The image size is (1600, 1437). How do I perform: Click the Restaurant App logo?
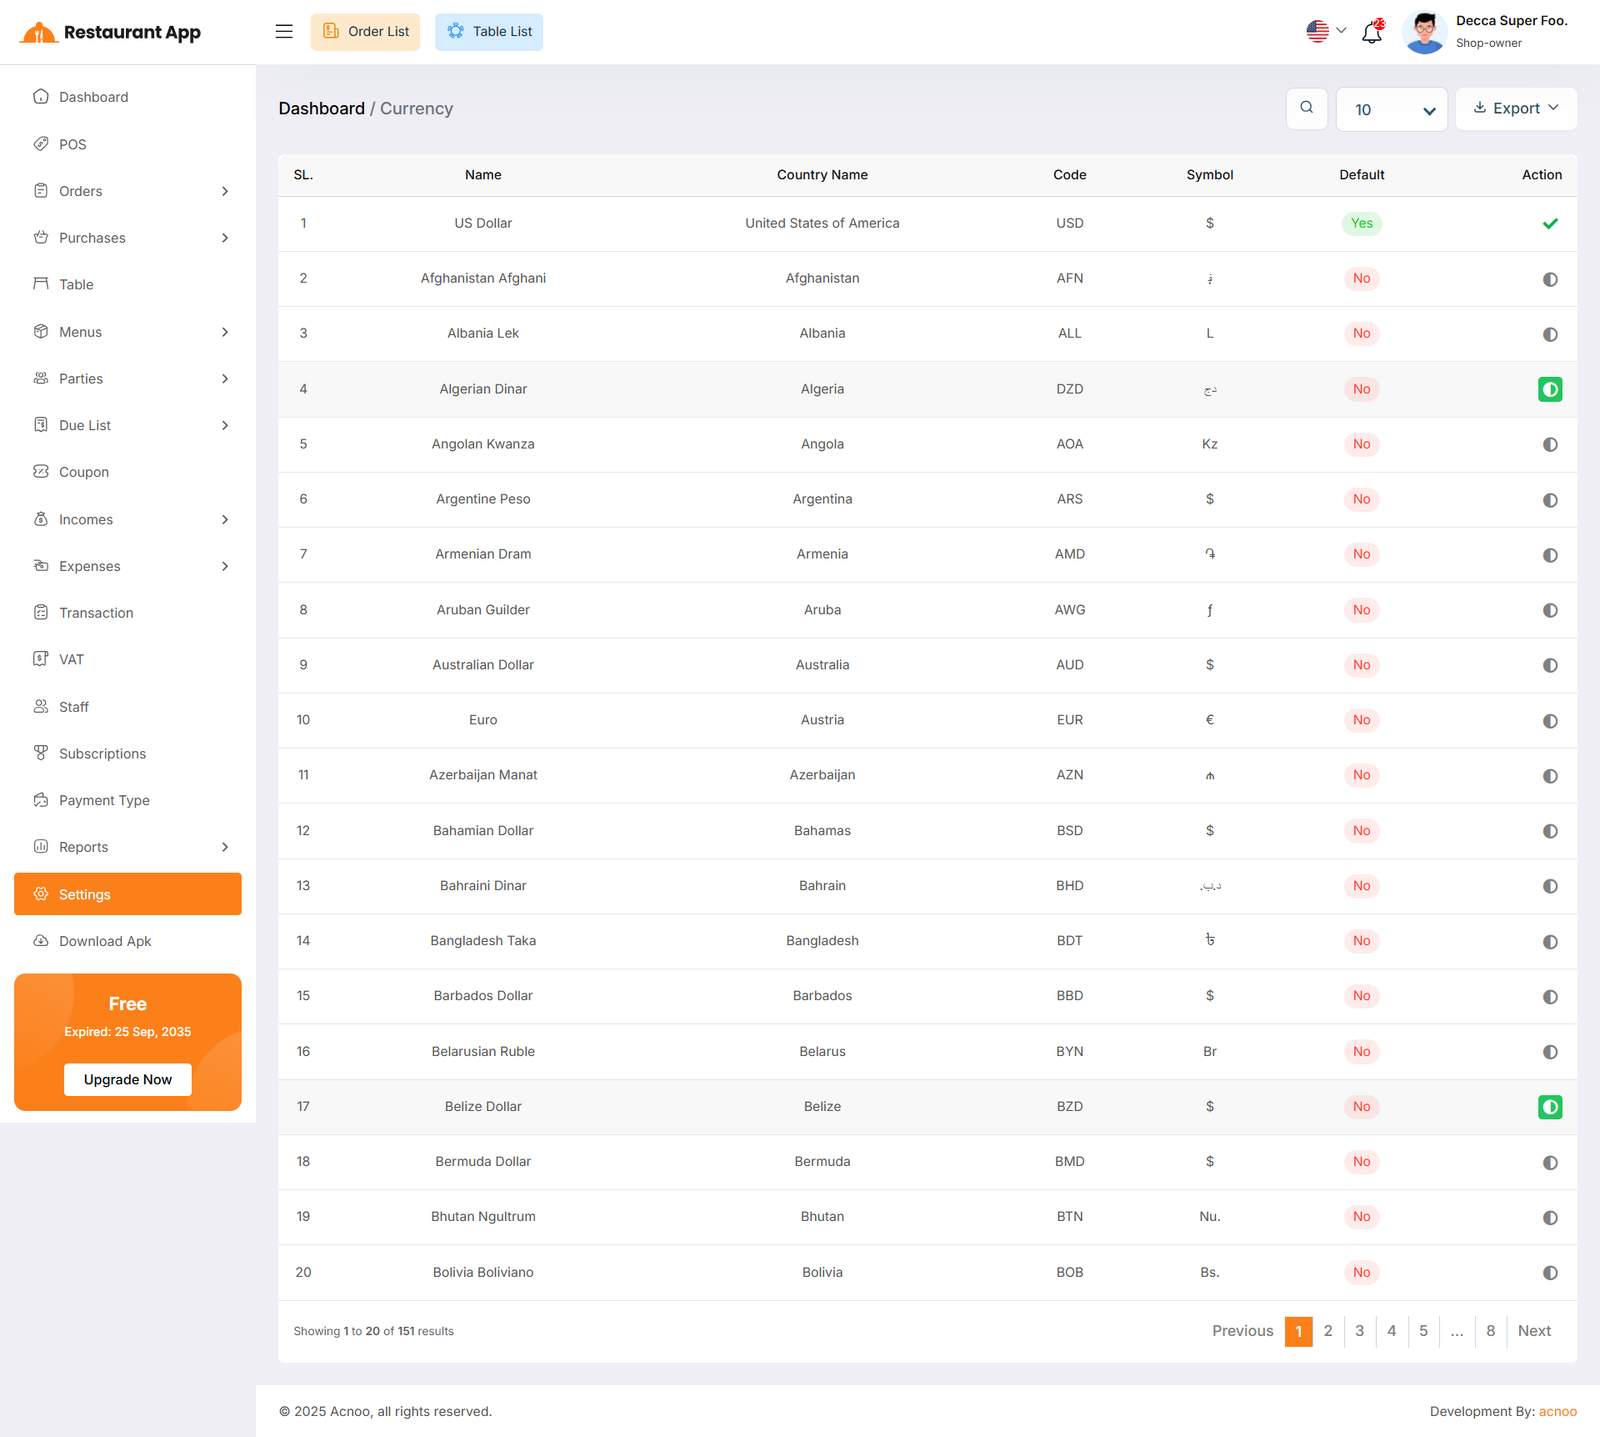[x=111, y=32]
